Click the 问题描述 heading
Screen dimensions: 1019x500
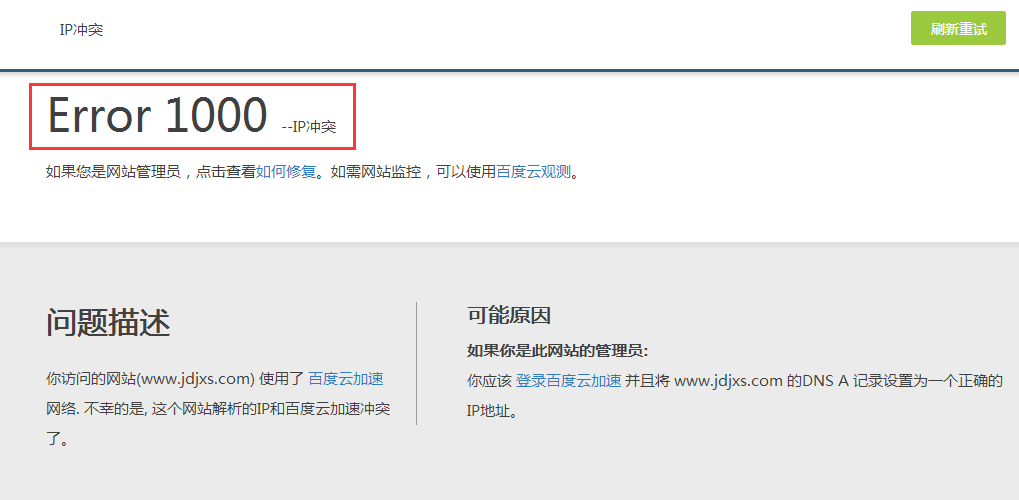[x=108, y=322]
